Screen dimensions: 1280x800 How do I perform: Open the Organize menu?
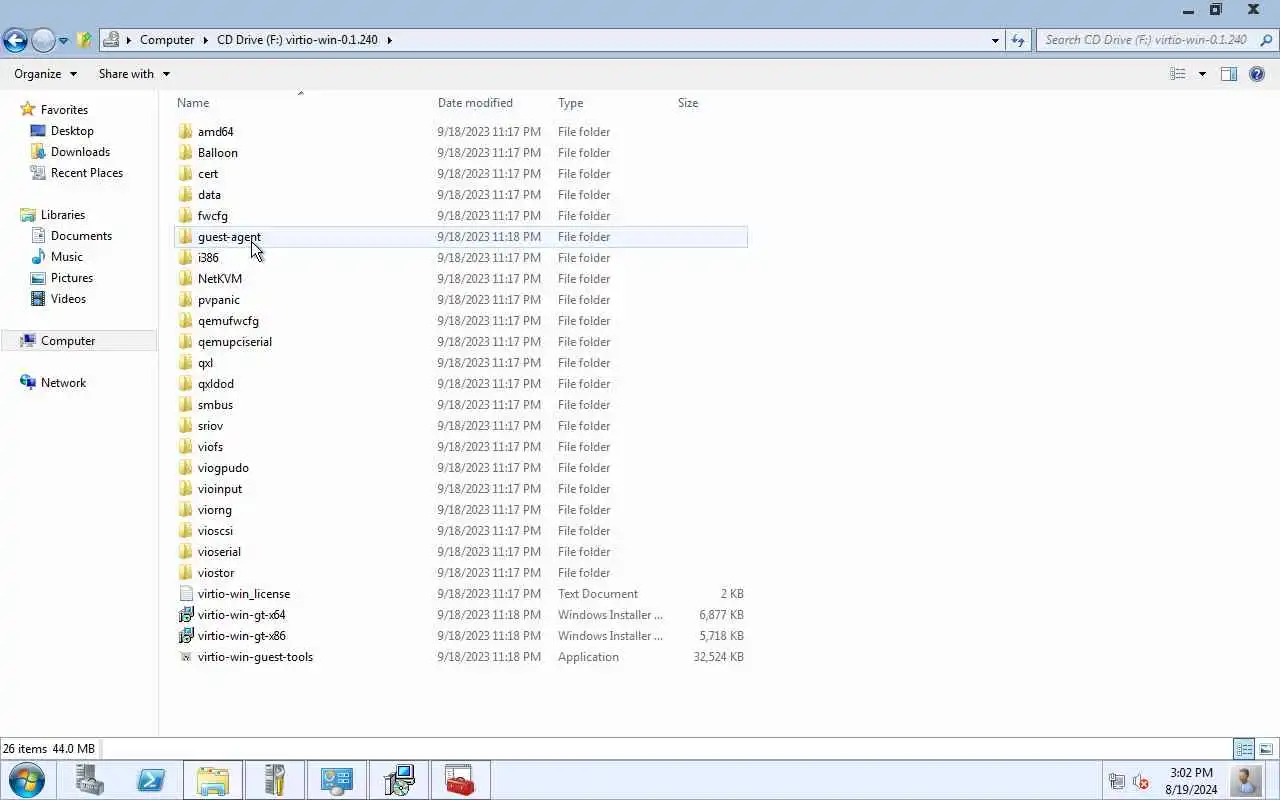point(45,74)
